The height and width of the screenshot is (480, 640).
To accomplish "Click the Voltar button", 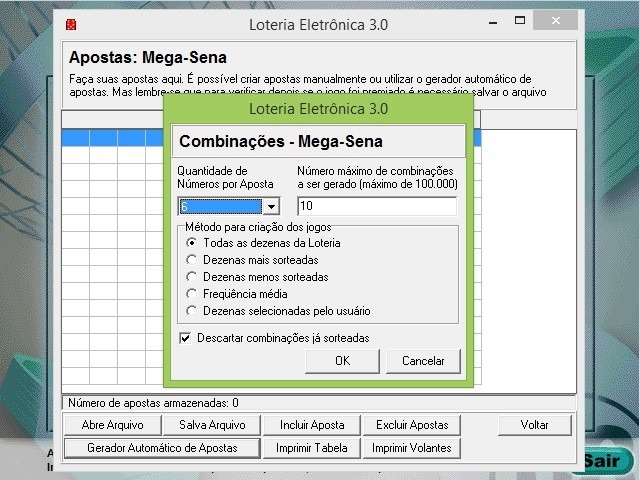I will click(x=534, y=425).
